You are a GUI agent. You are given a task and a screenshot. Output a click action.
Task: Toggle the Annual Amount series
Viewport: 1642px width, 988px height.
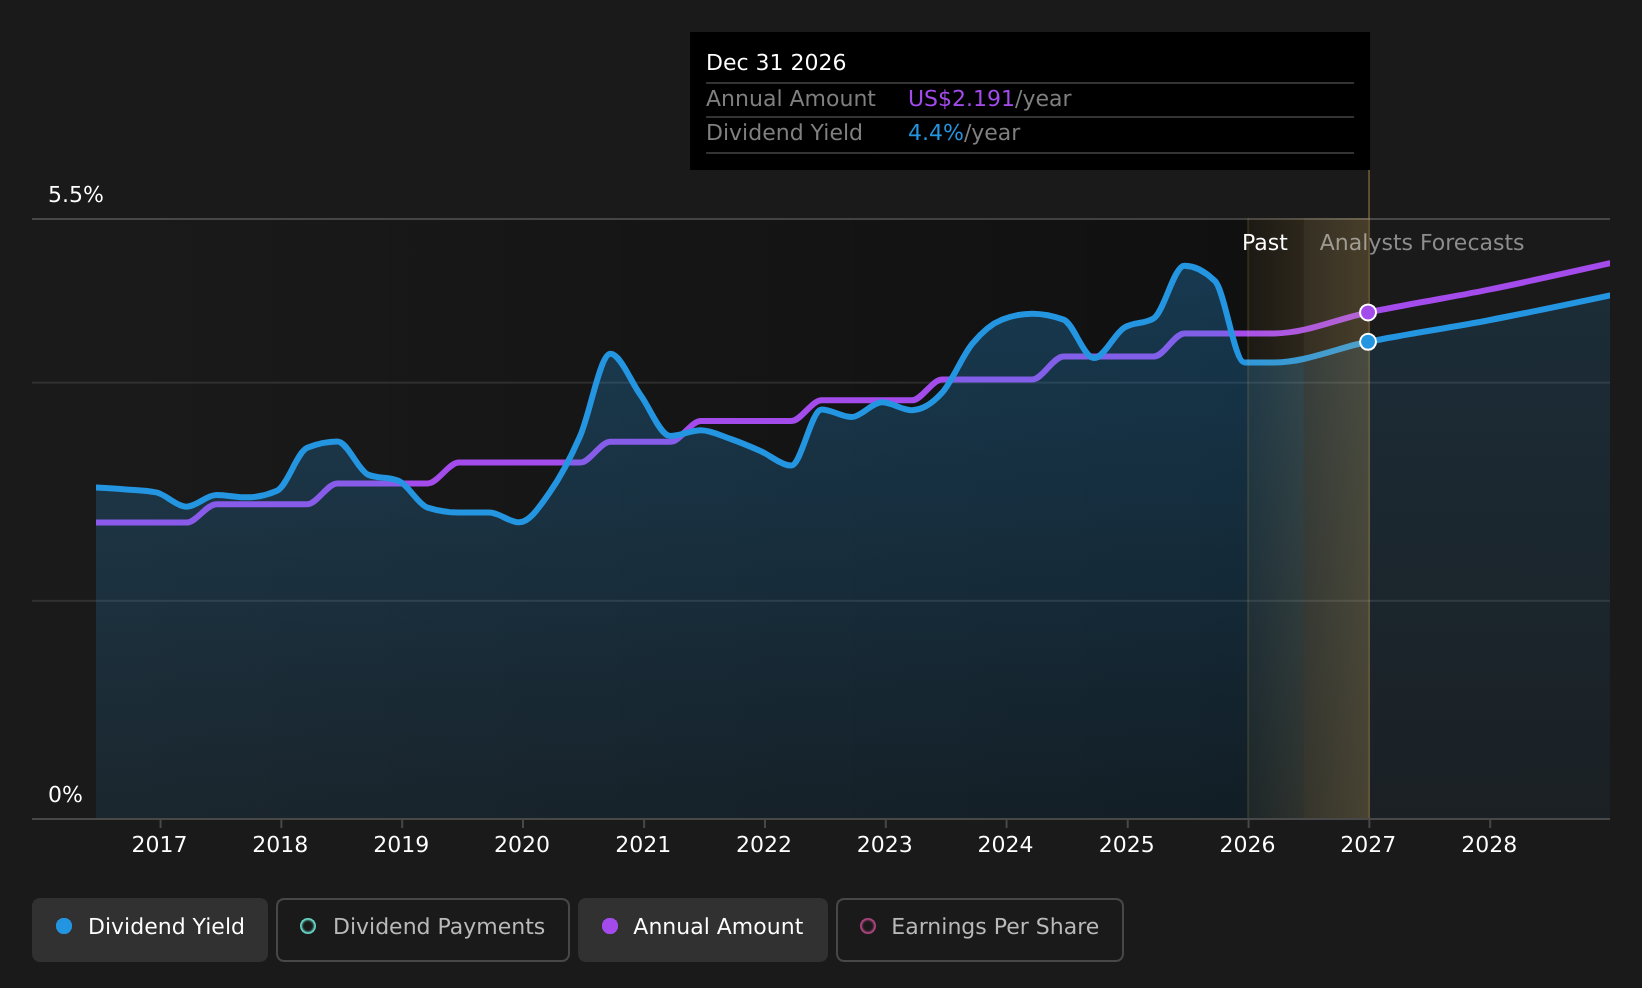703,929
